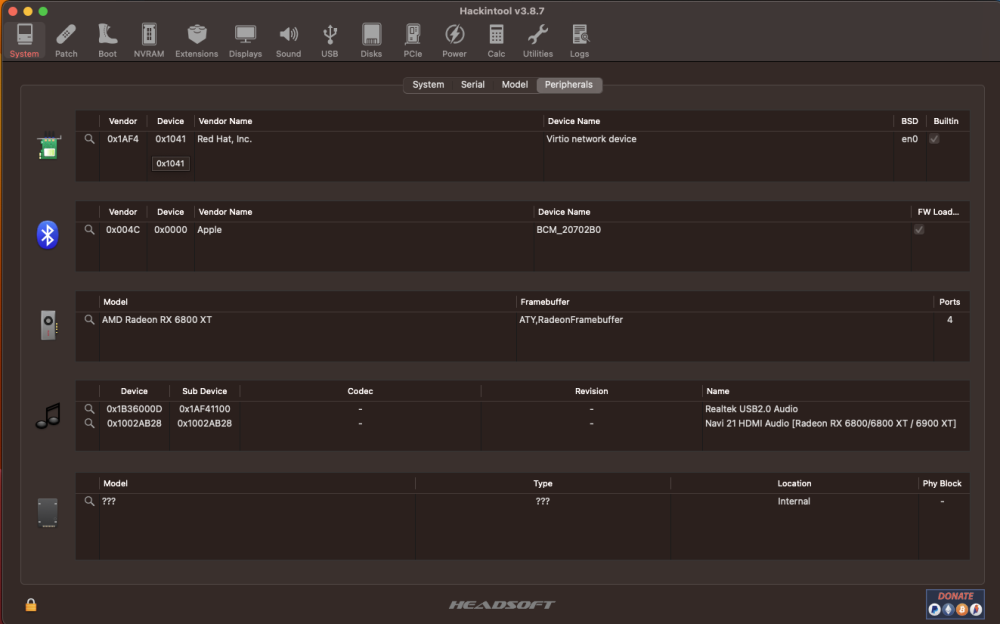Open the Patch tool
This screenshot has width=1000, height=624.
[66, 40]
